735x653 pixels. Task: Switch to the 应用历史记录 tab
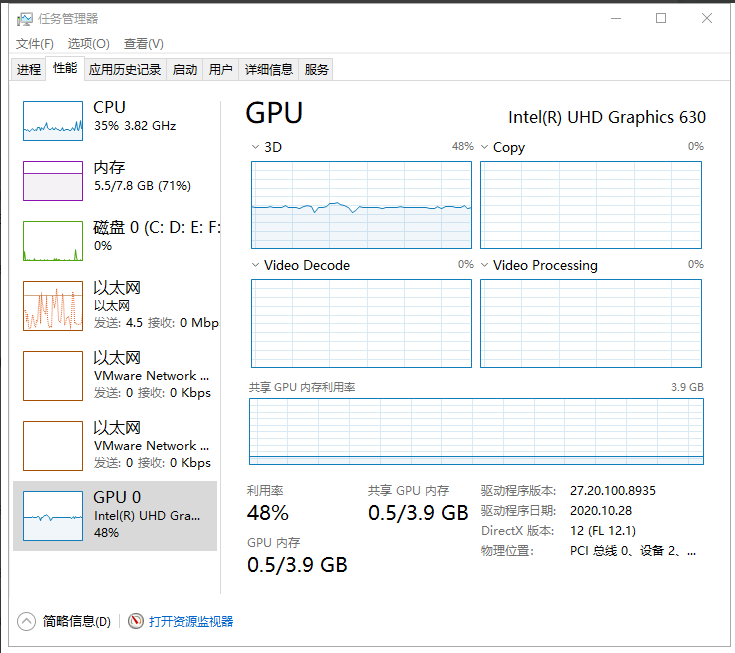125,69
